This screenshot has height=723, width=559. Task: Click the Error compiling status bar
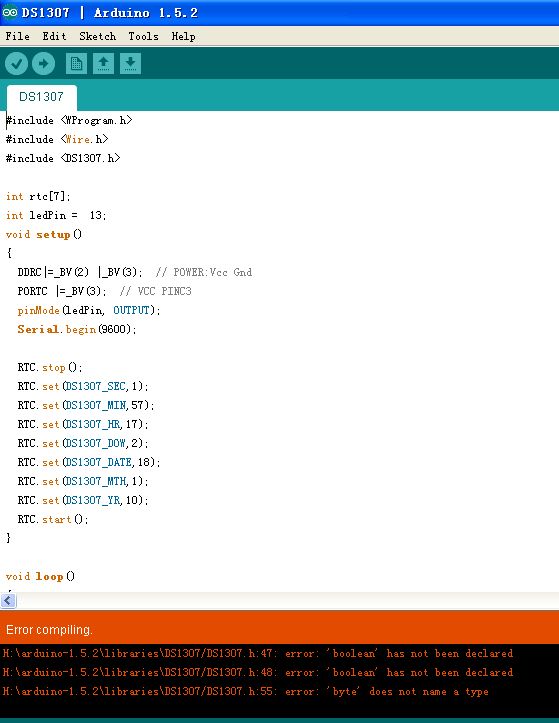pos(280,629)
